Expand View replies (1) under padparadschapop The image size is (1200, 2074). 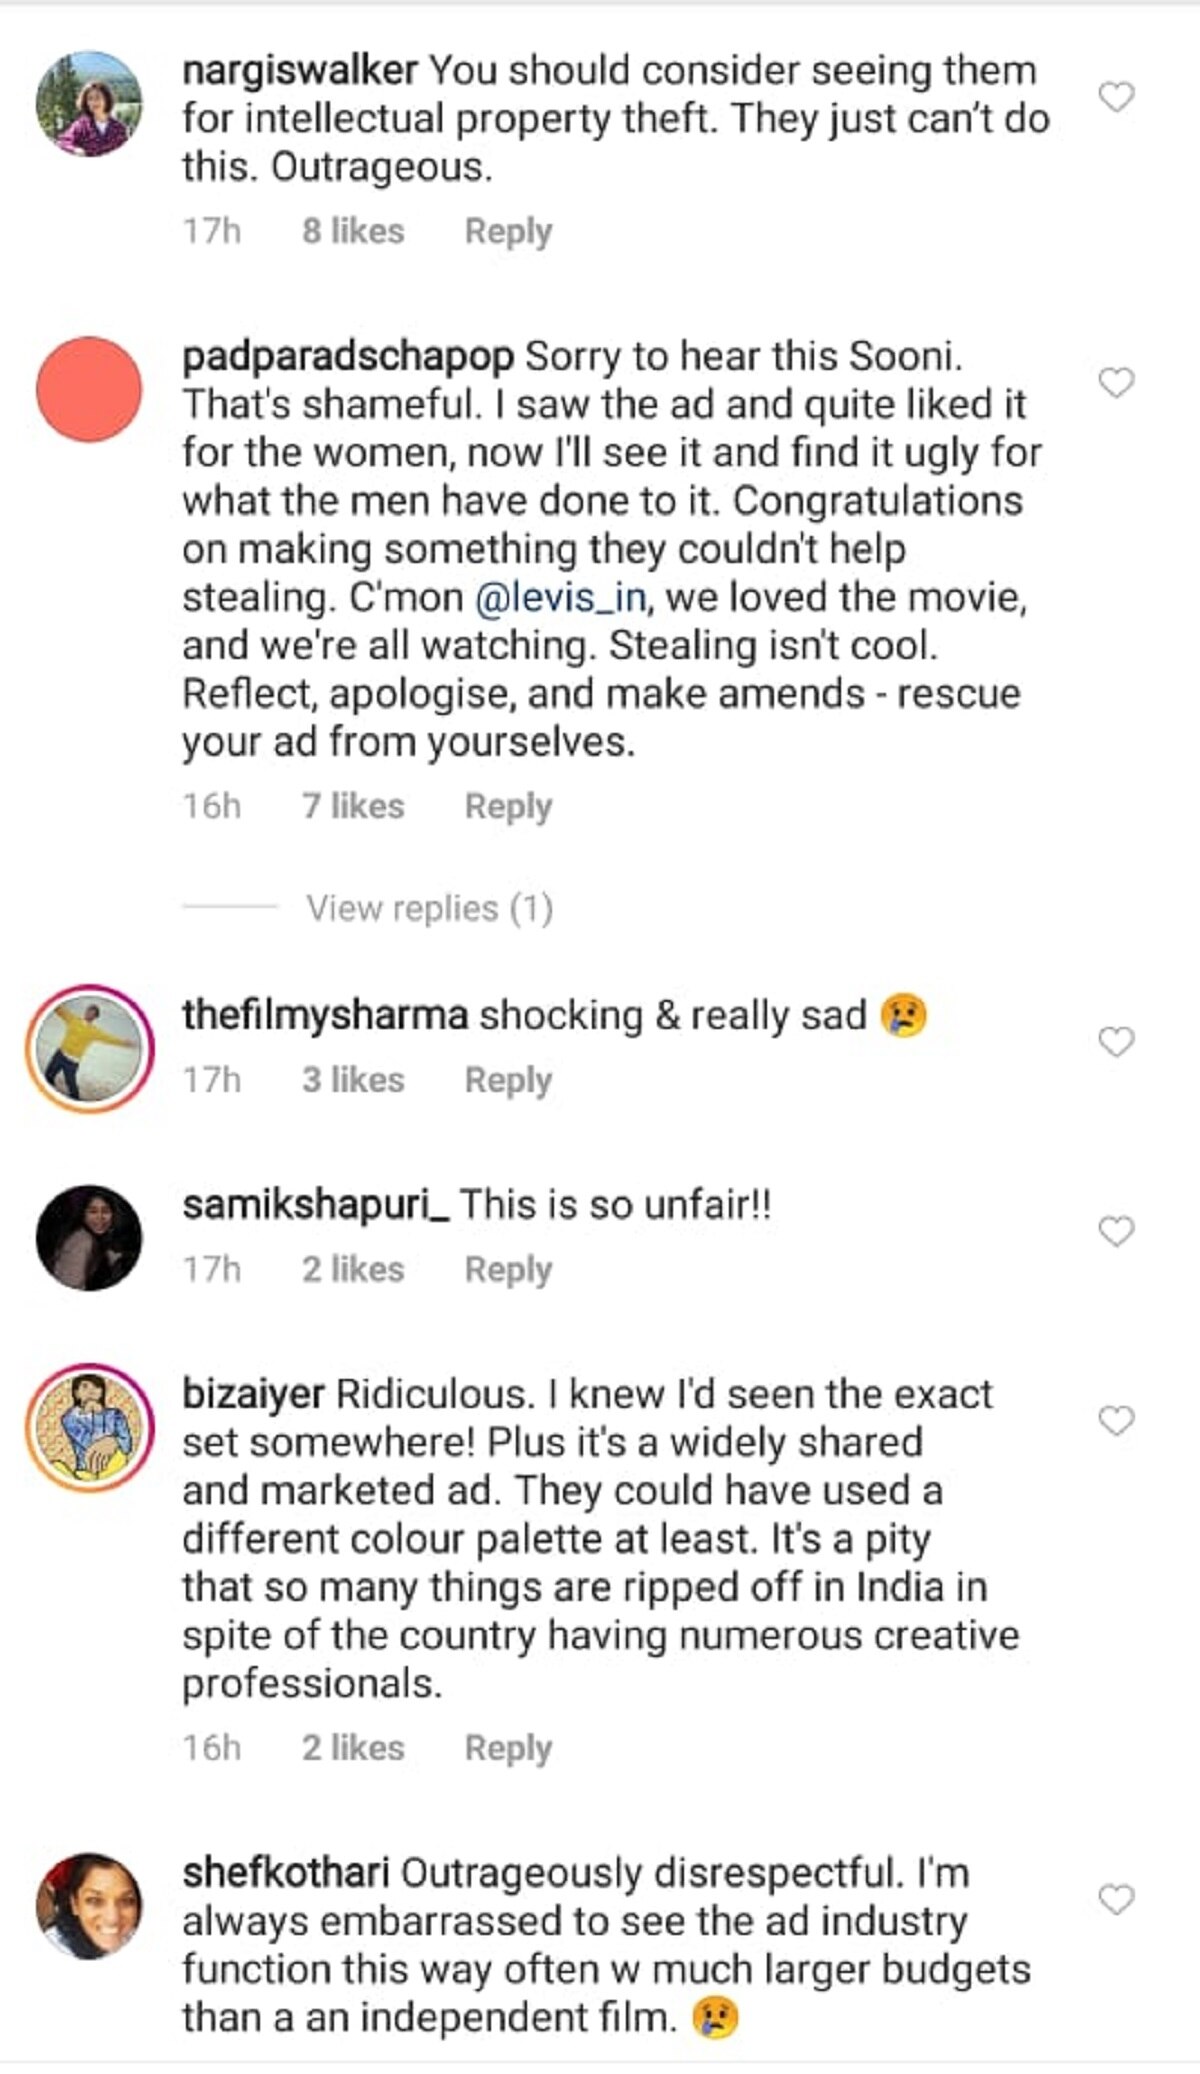coord(429,908)
